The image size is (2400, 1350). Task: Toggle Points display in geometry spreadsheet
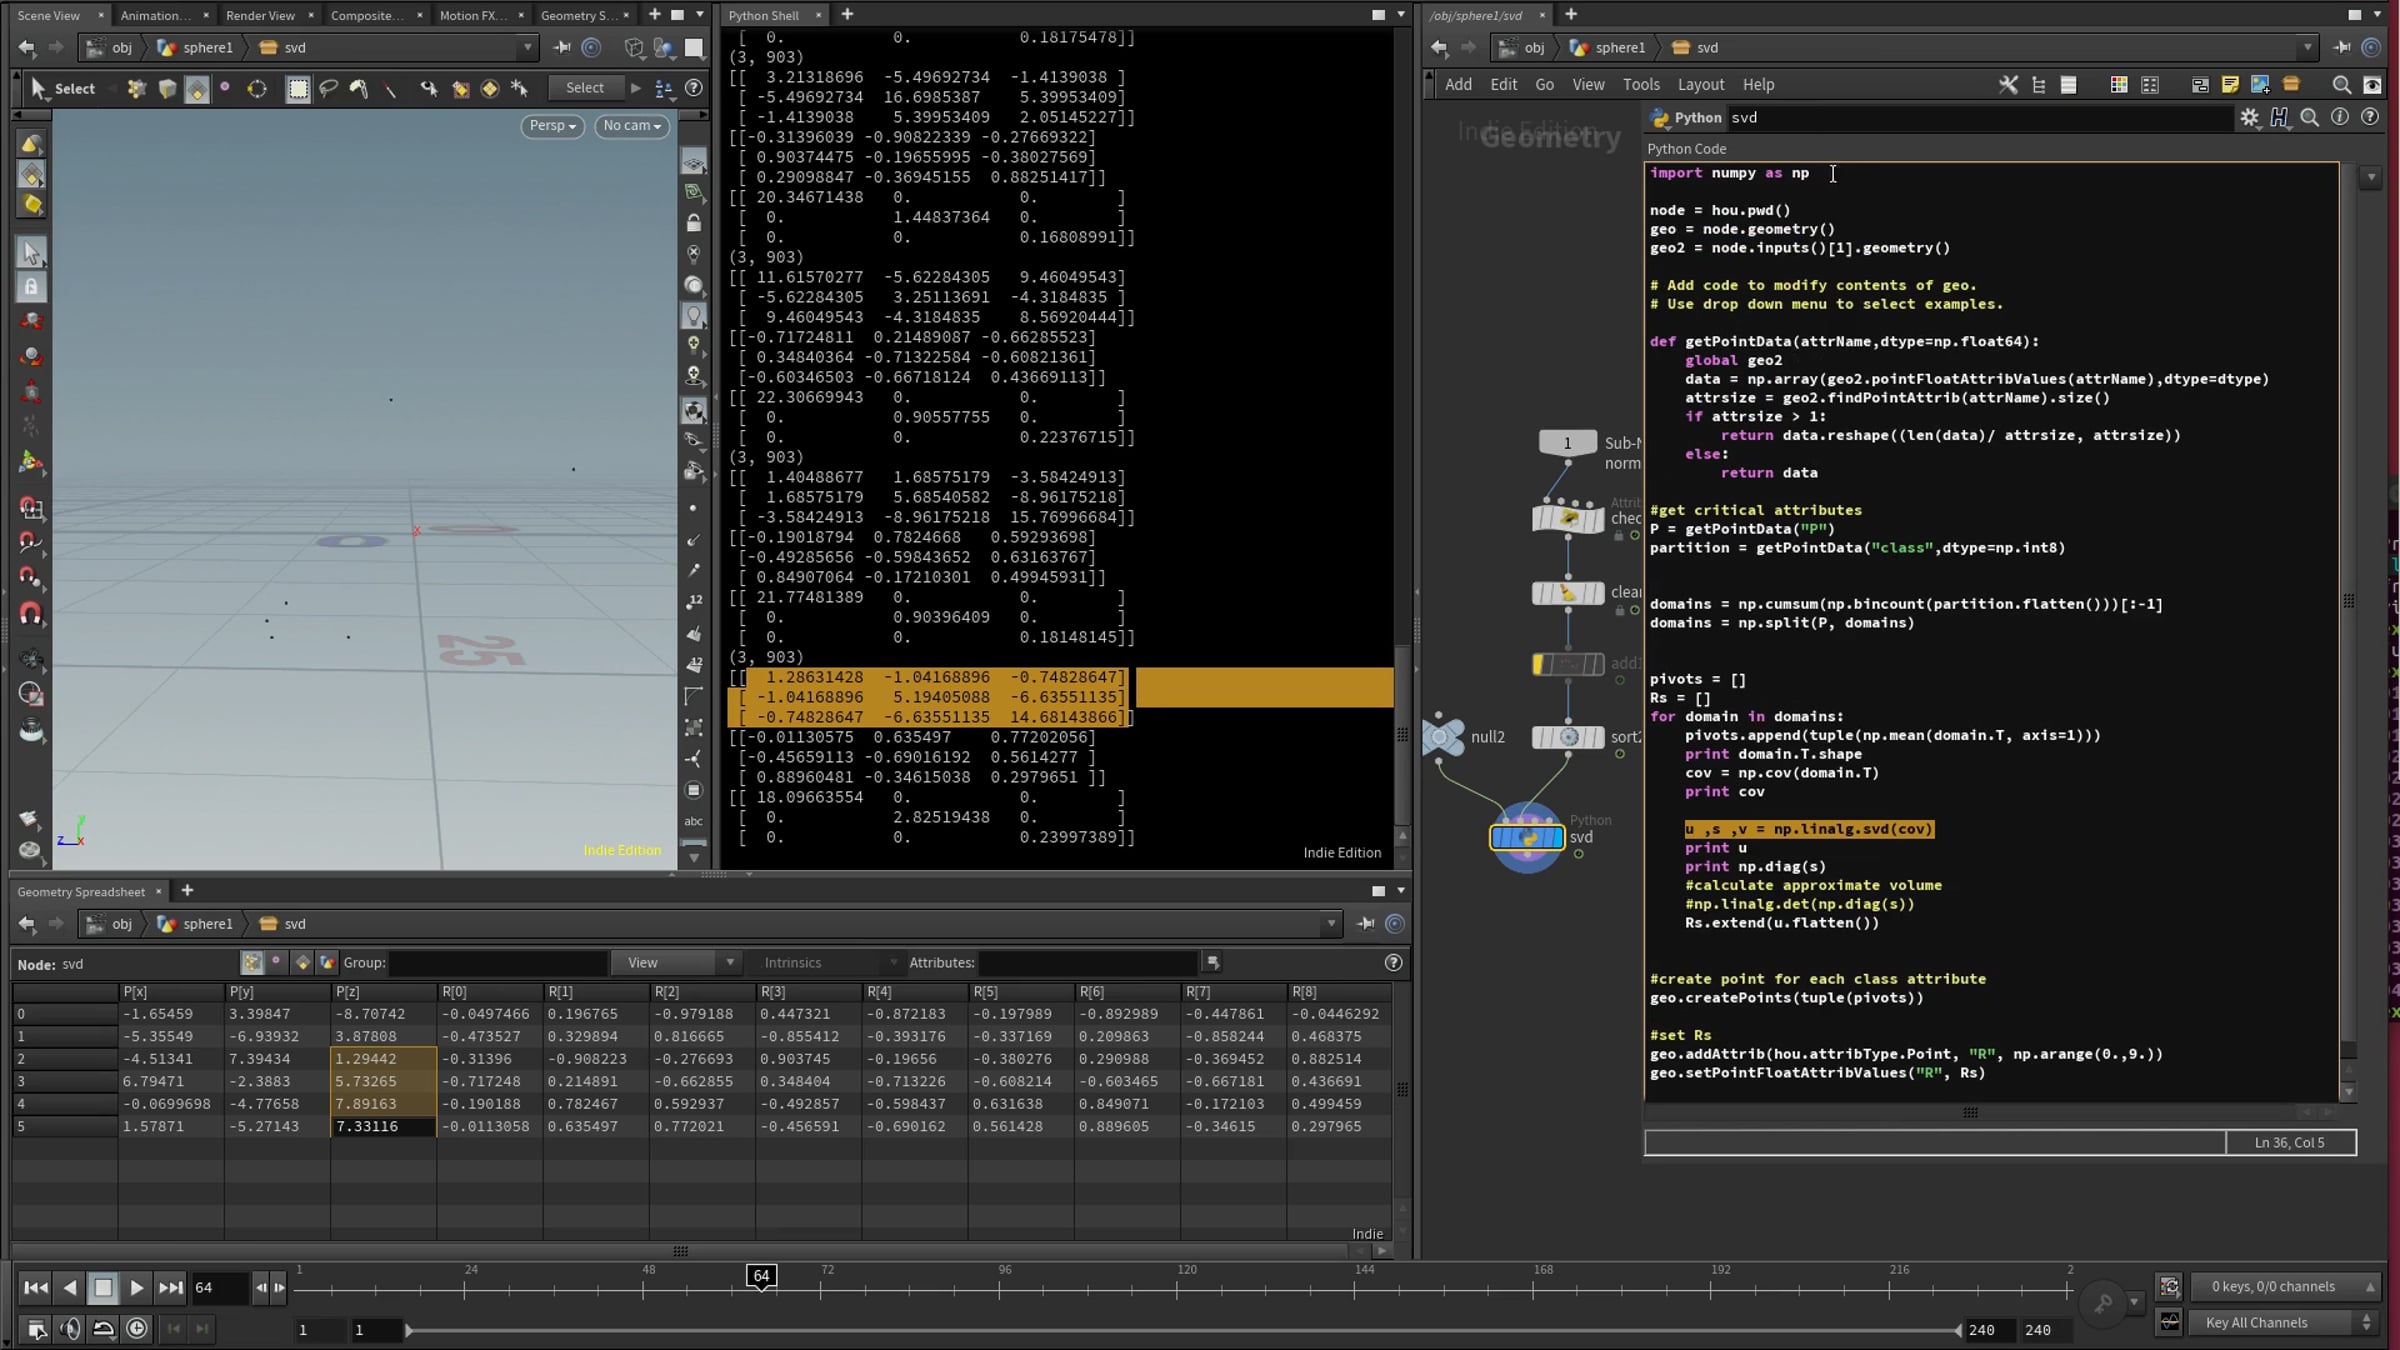click(252, 963)
